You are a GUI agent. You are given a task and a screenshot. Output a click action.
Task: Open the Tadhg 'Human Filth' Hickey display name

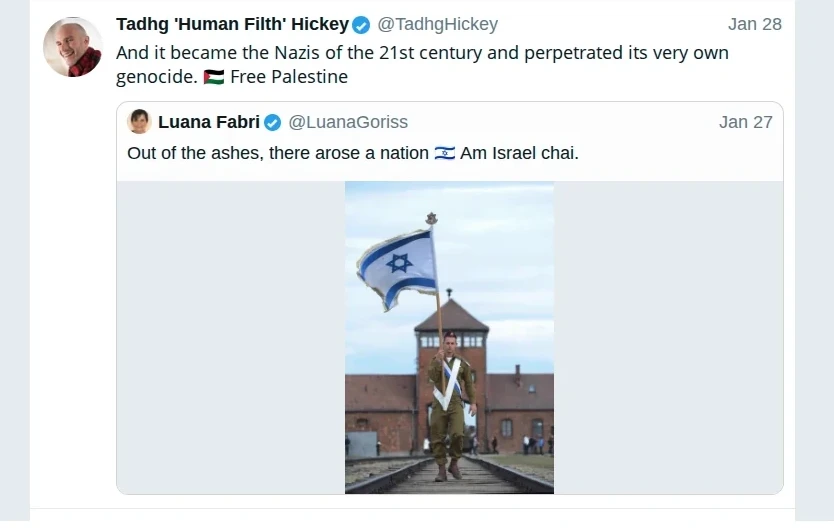232,24
